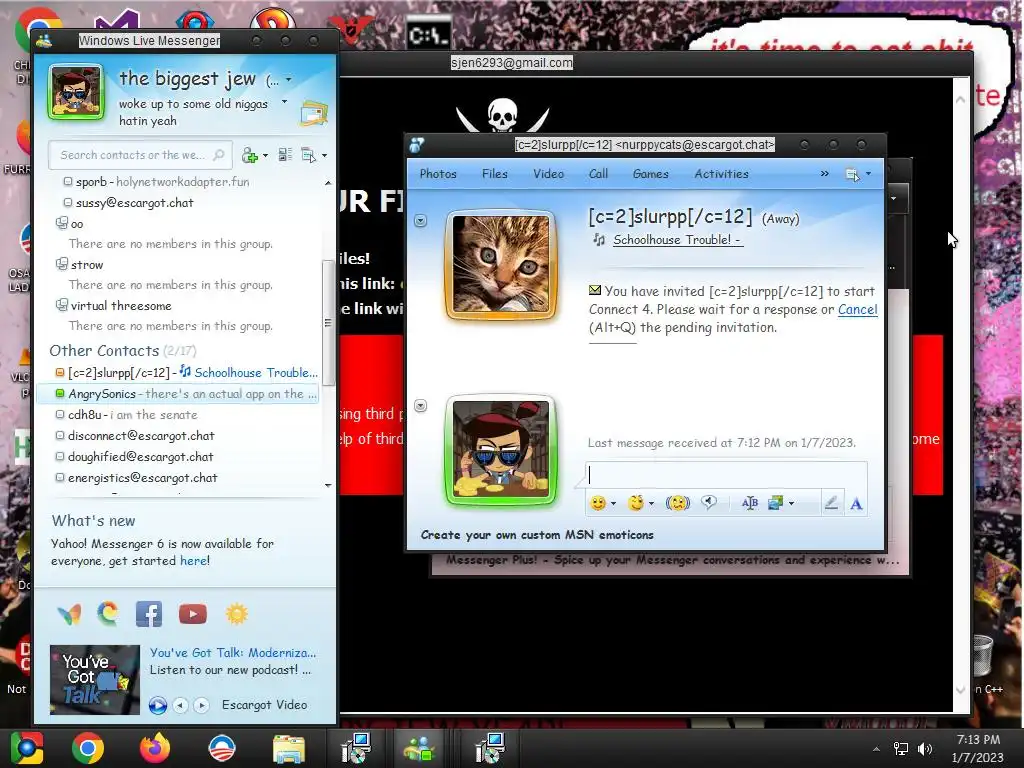Select disconnect@escargot.chat contact
Screen dimensions: 1024x768
[178, 436]
